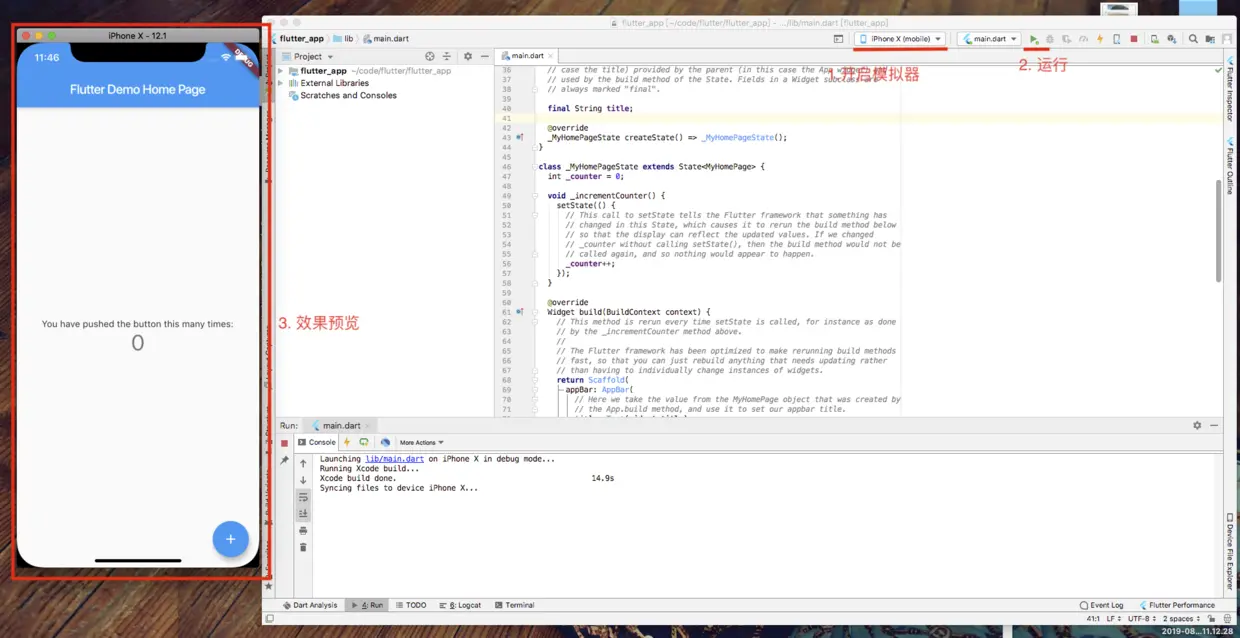Open Flutter Performance in the status bar
Viewport: 1240px width, 638px height.
point(1176,605)
